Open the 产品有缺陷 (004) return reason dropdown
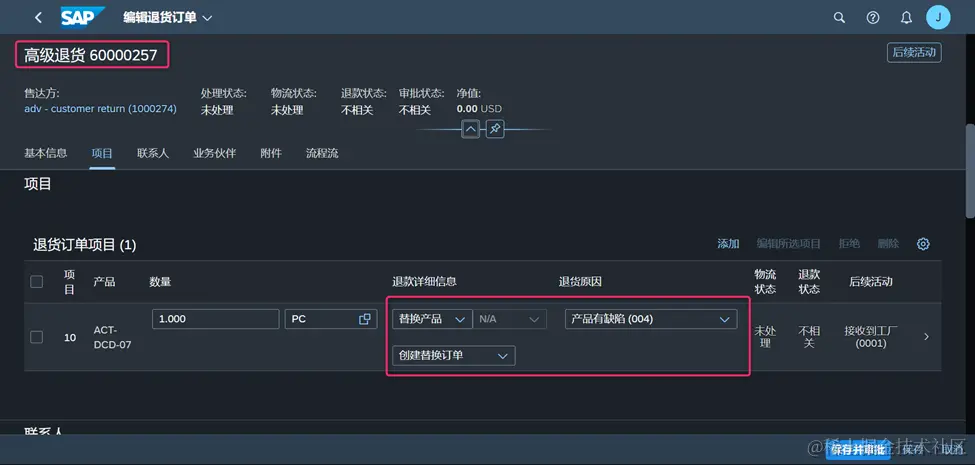The width and height of the screenshot is (975, 465). 651,319
